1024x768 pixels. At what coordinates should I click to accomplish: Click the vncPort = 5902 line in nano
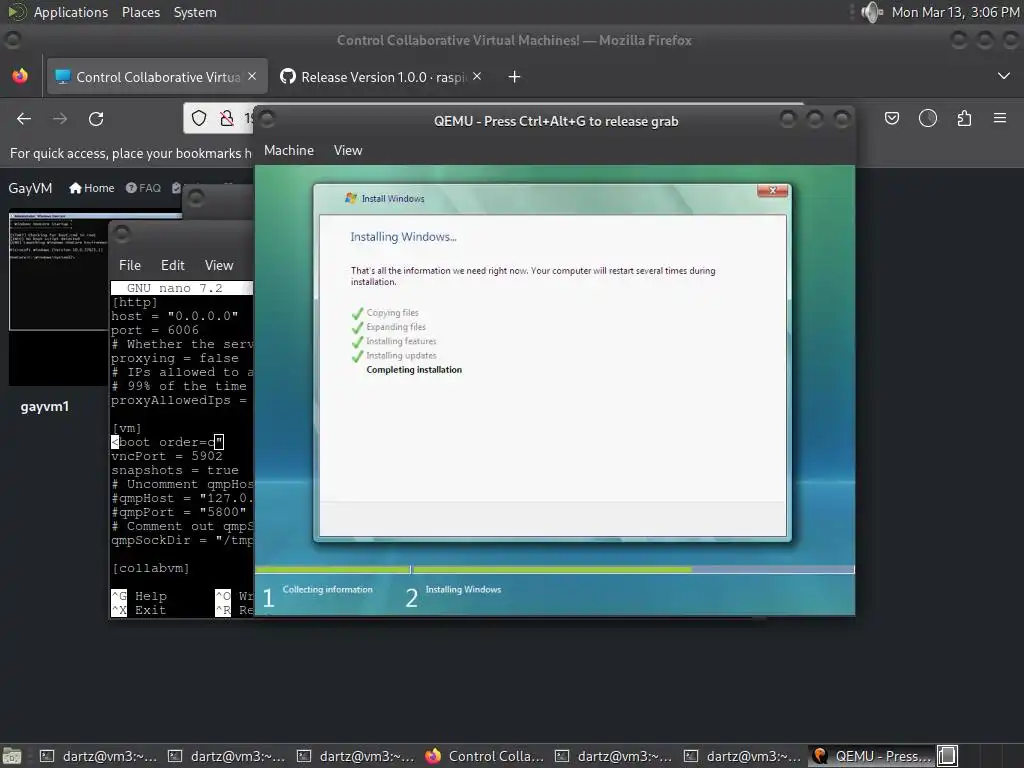pos(167,456)
